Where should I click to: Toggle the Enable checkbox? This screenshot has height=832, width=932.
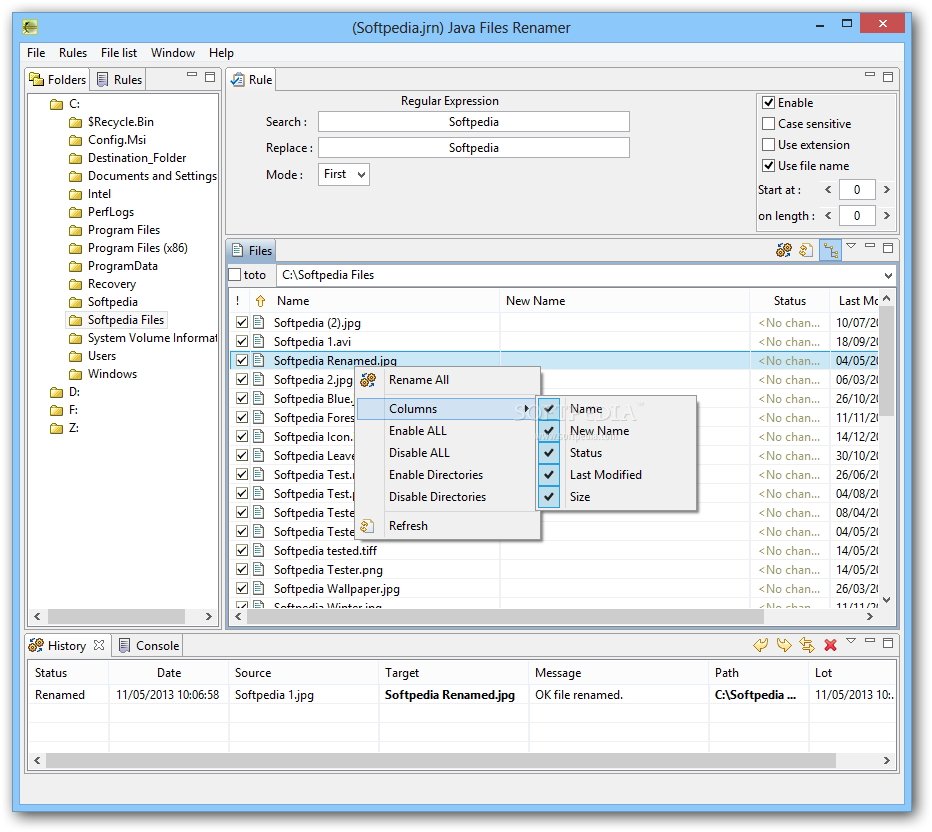pos(769,103)
